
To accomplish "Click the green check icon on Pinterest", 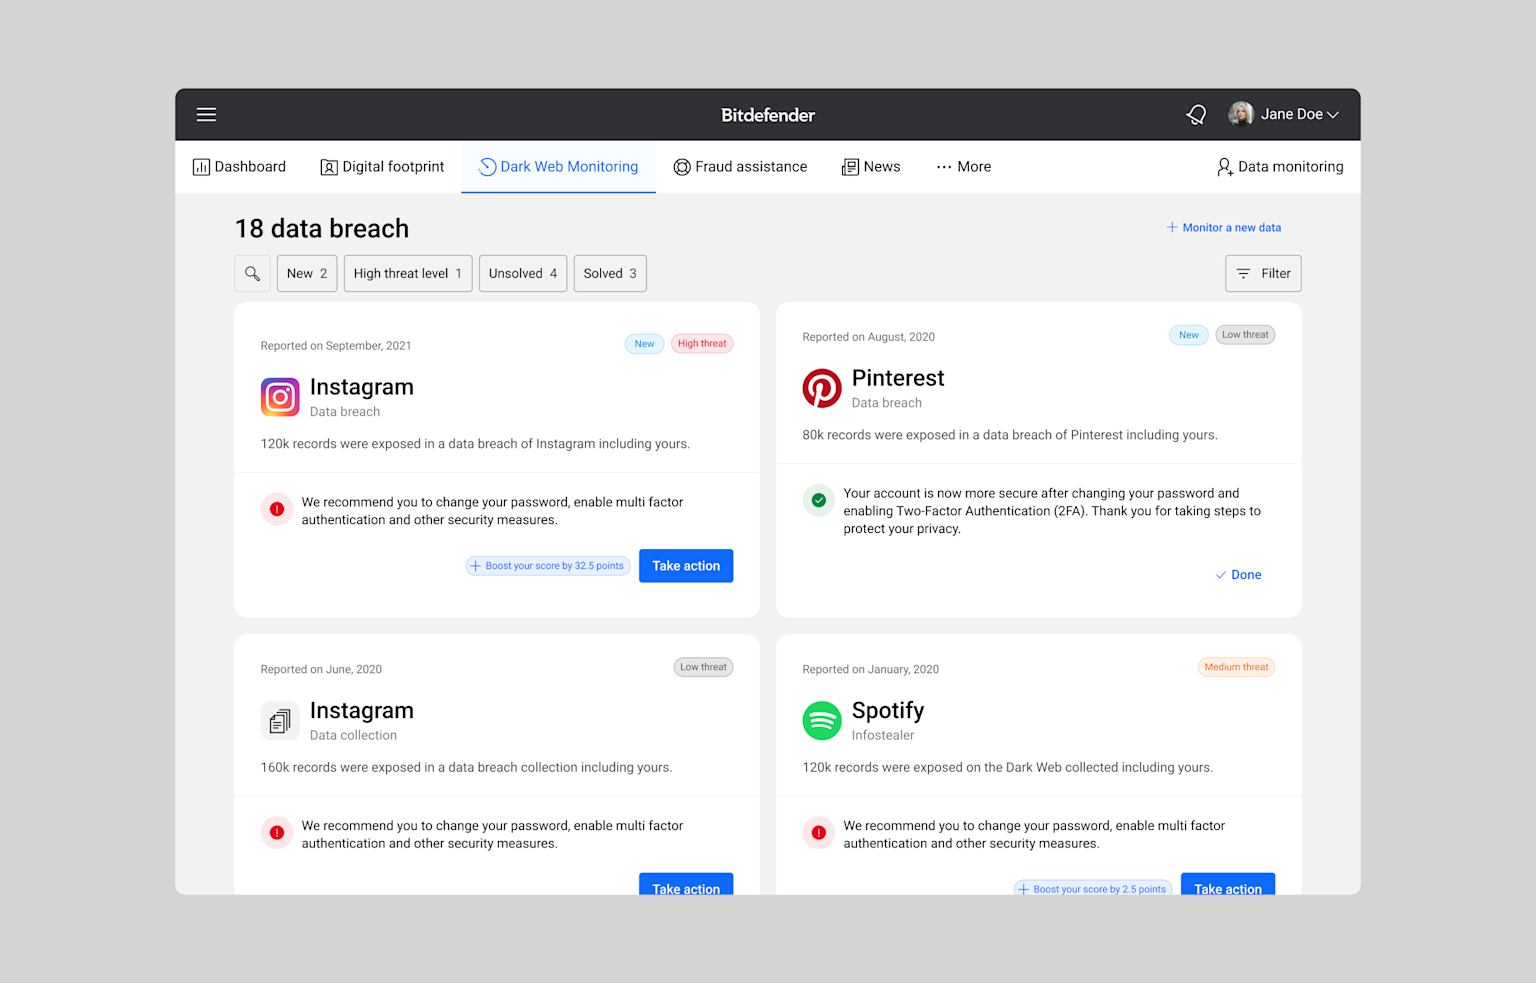I will click(x=819, y=500).
